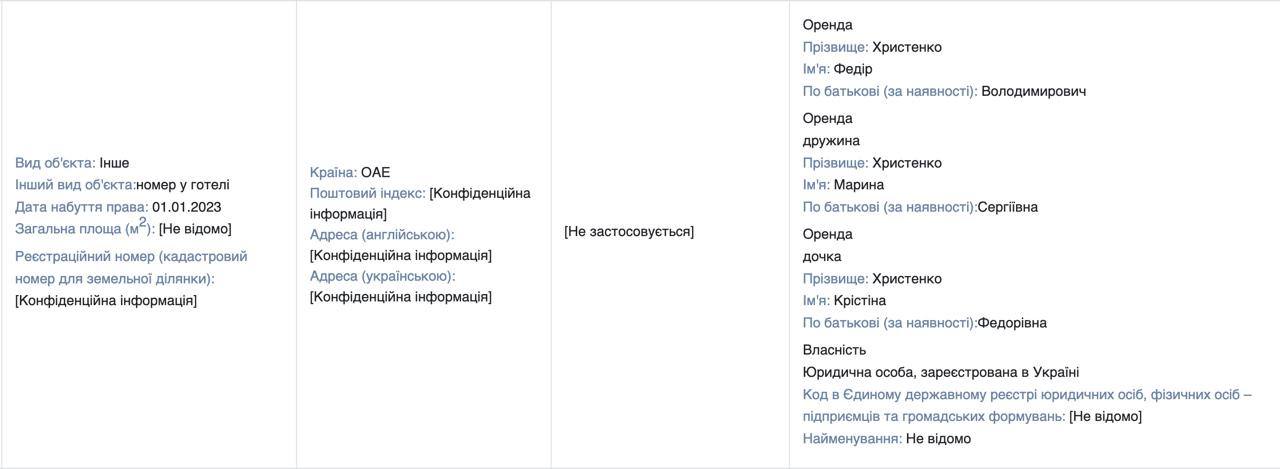Click the "Адреса (українською)" label

382,276
